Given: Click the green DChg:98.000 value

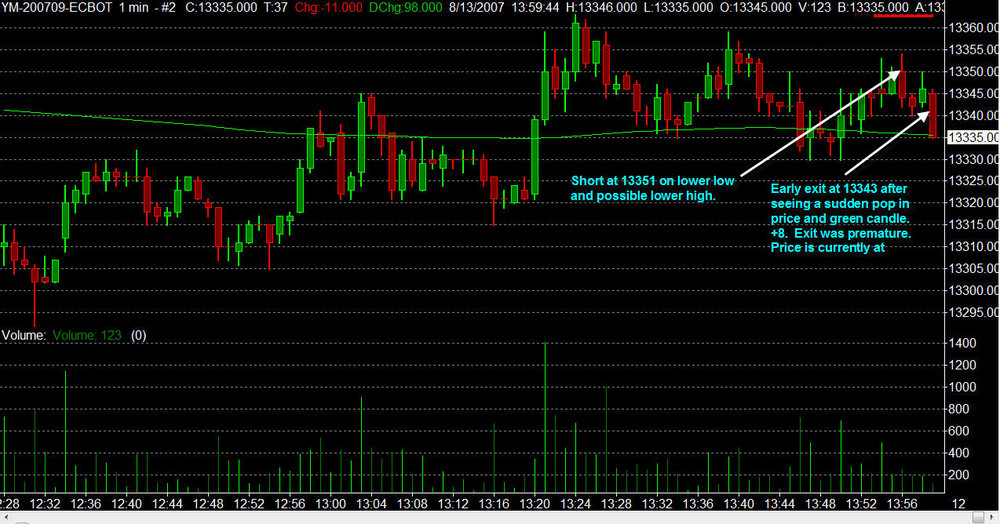Looking at the screenshot, I should click(406, 8).
